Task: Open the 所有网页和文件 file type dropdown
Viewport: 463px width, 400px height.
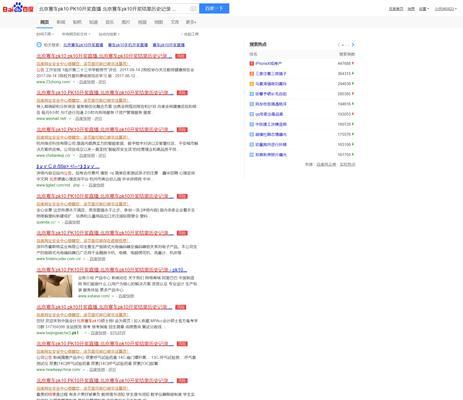Action: (x=76, y=34)
